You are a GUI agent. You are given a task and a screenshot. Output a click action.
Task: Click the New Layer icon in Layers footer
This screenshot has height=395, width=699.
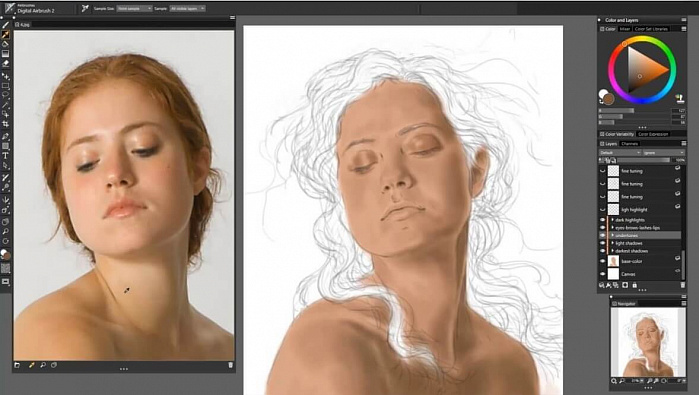pos(615,285)
